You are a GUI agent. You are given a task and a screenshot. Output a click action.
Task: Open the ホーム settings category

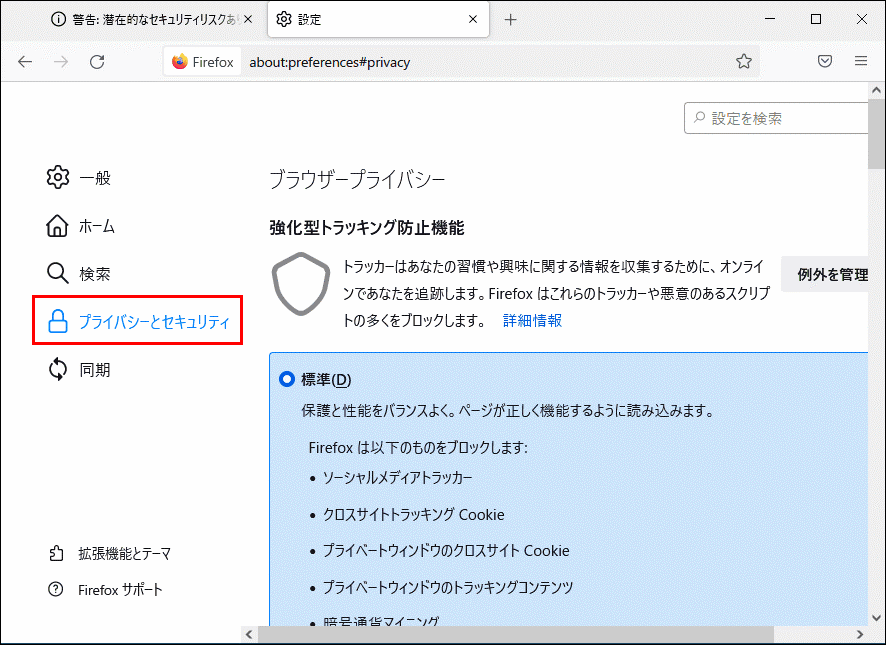pyautogui.click(x=81, y=226)
